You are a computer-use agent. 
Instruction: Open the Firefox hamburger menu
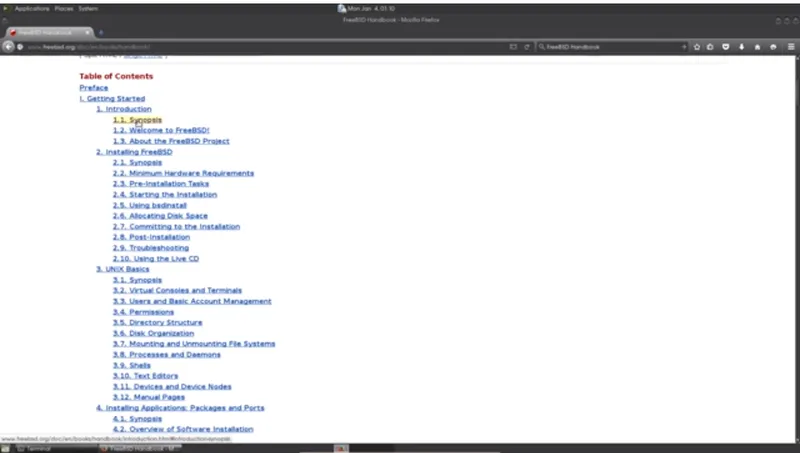click(791, 47)
